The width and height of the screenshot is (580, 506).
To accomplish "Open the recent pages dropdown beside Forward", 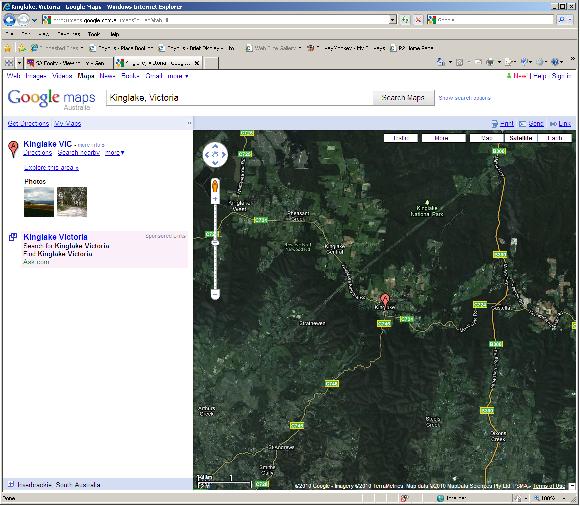I will pos(34,20).
